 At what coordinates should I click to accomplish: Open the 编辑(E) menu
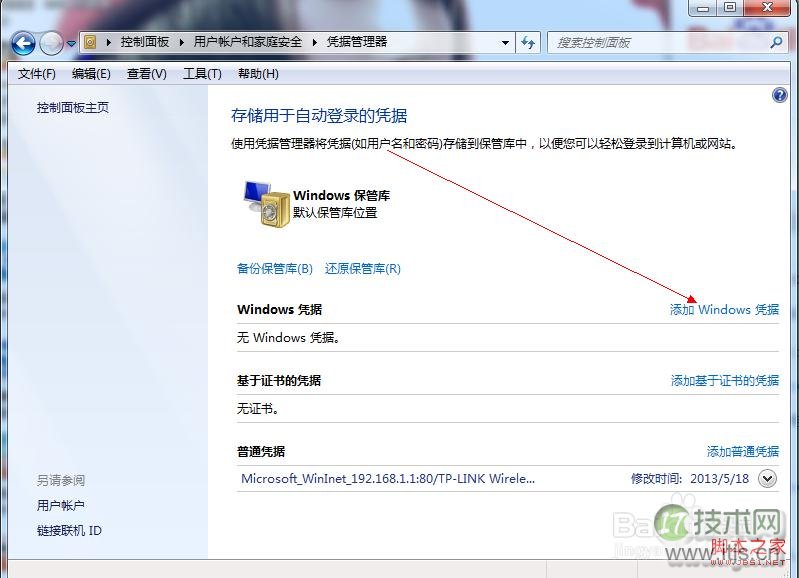pos(91,74)
